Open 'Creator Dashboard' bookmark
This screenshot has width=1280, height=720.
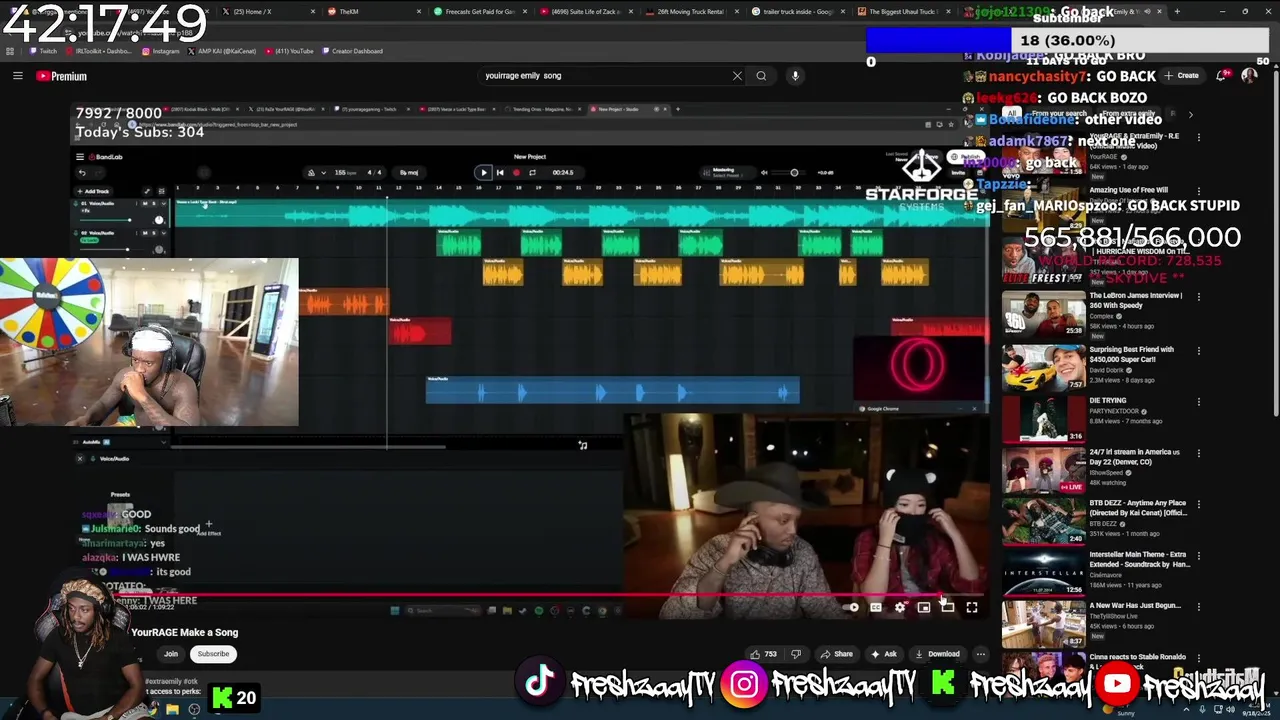click(x=352, y=51)
